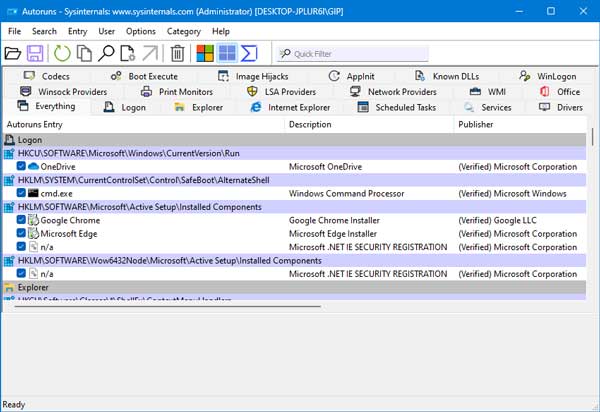600x412 pixels.
Task: Click the Entry Properties page icon
Action: [x=128, y=53]
